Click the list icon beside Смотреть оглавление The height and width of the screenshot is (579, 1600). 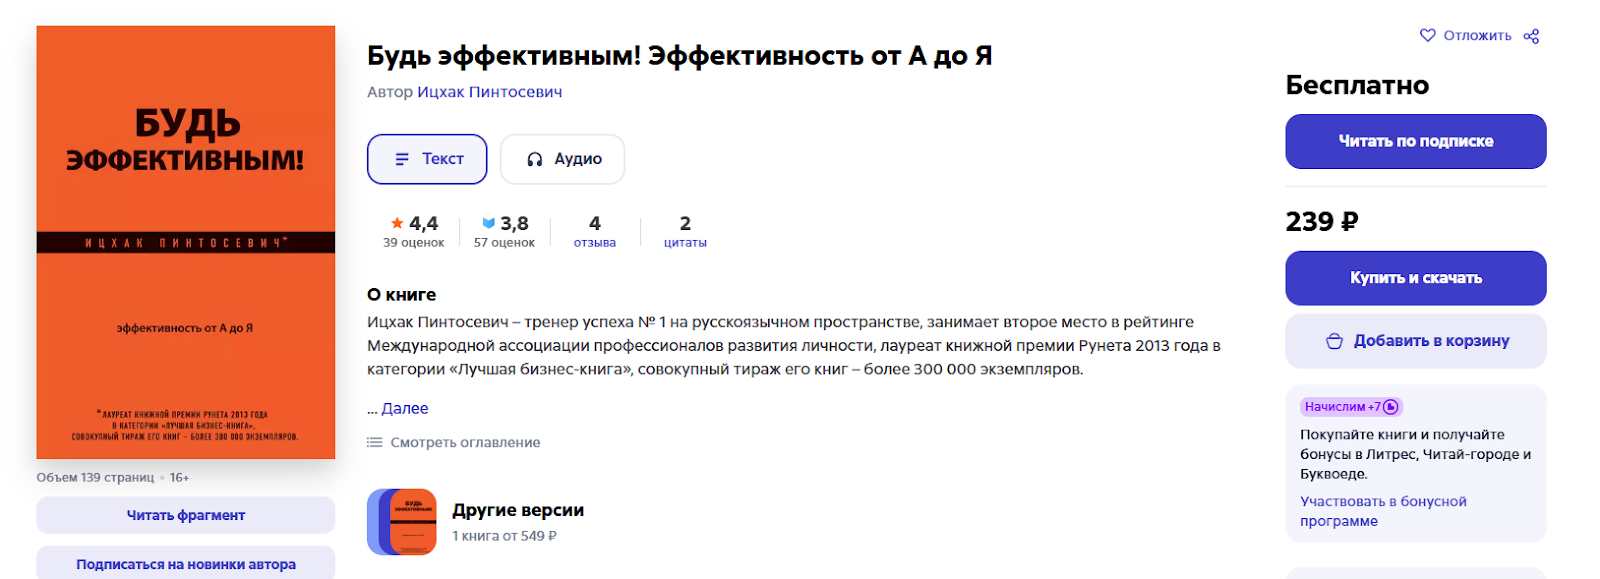[x=375, y=442]
